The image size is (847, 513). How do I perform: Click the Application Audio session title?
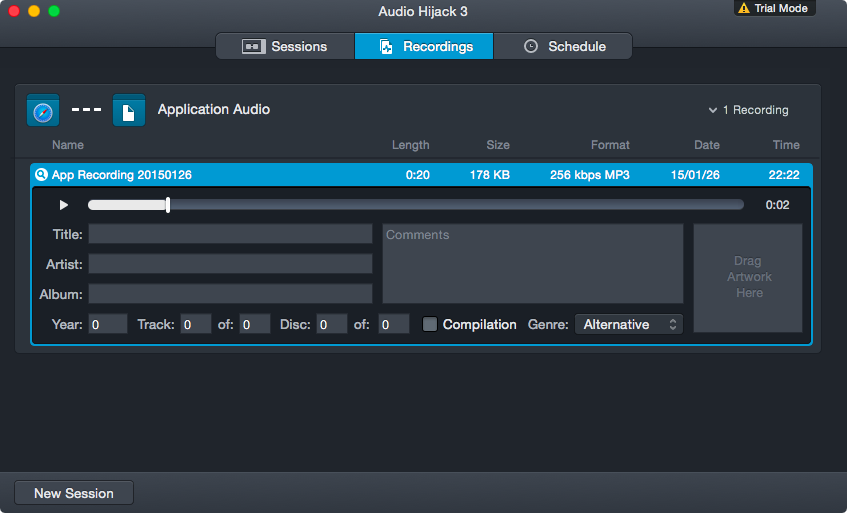tap(214, 110)
